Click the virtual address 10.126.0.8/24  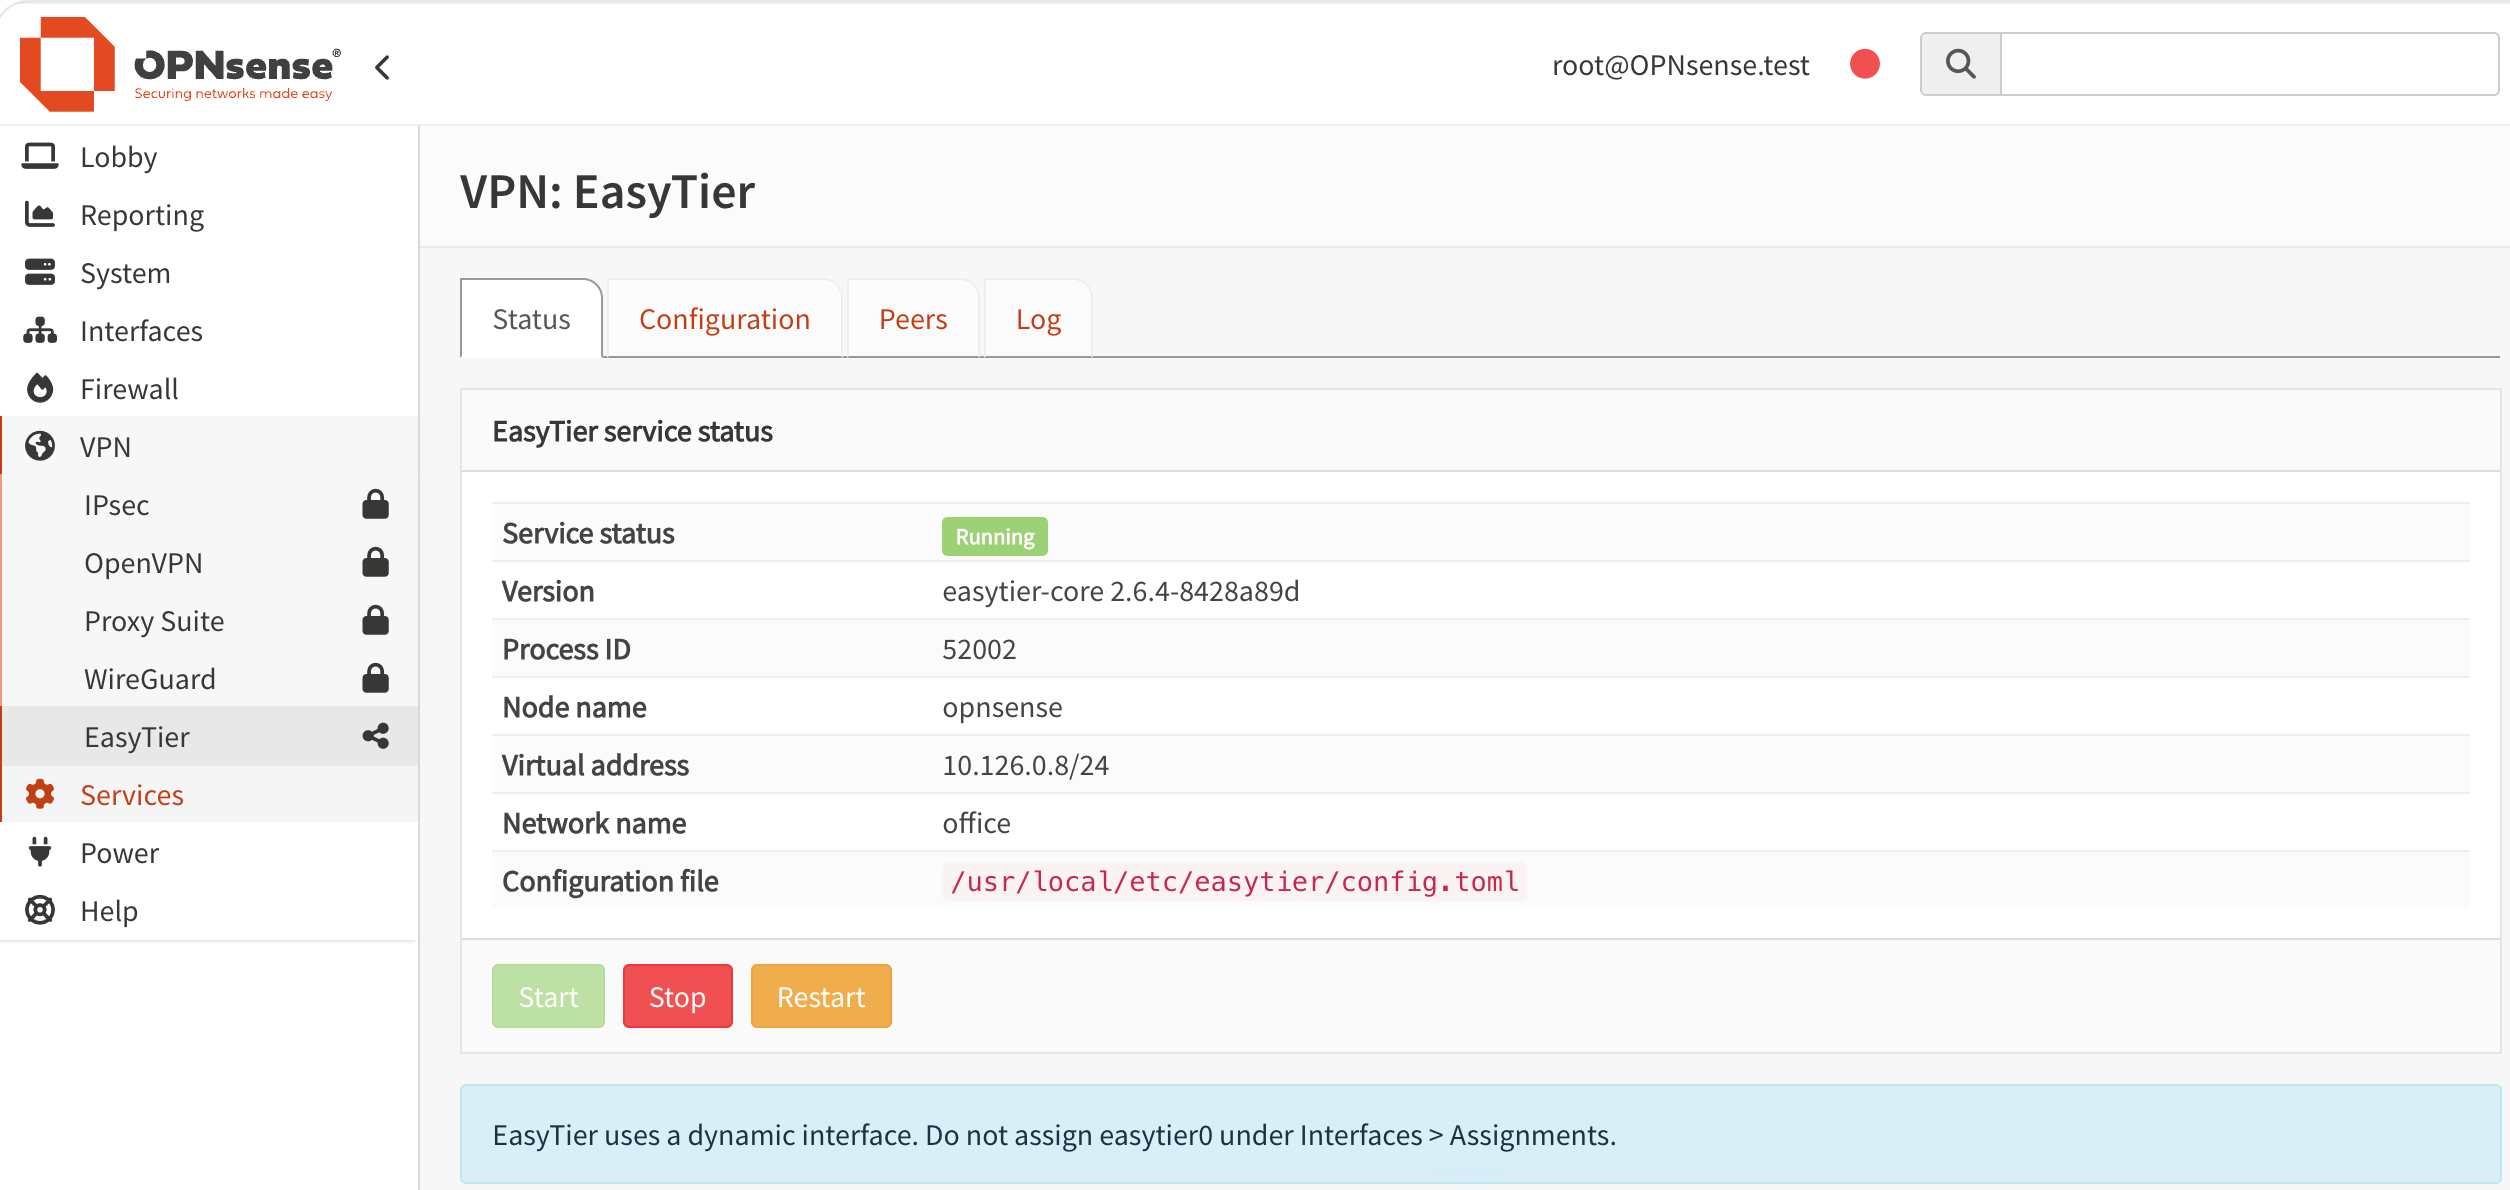point(1025,765)
